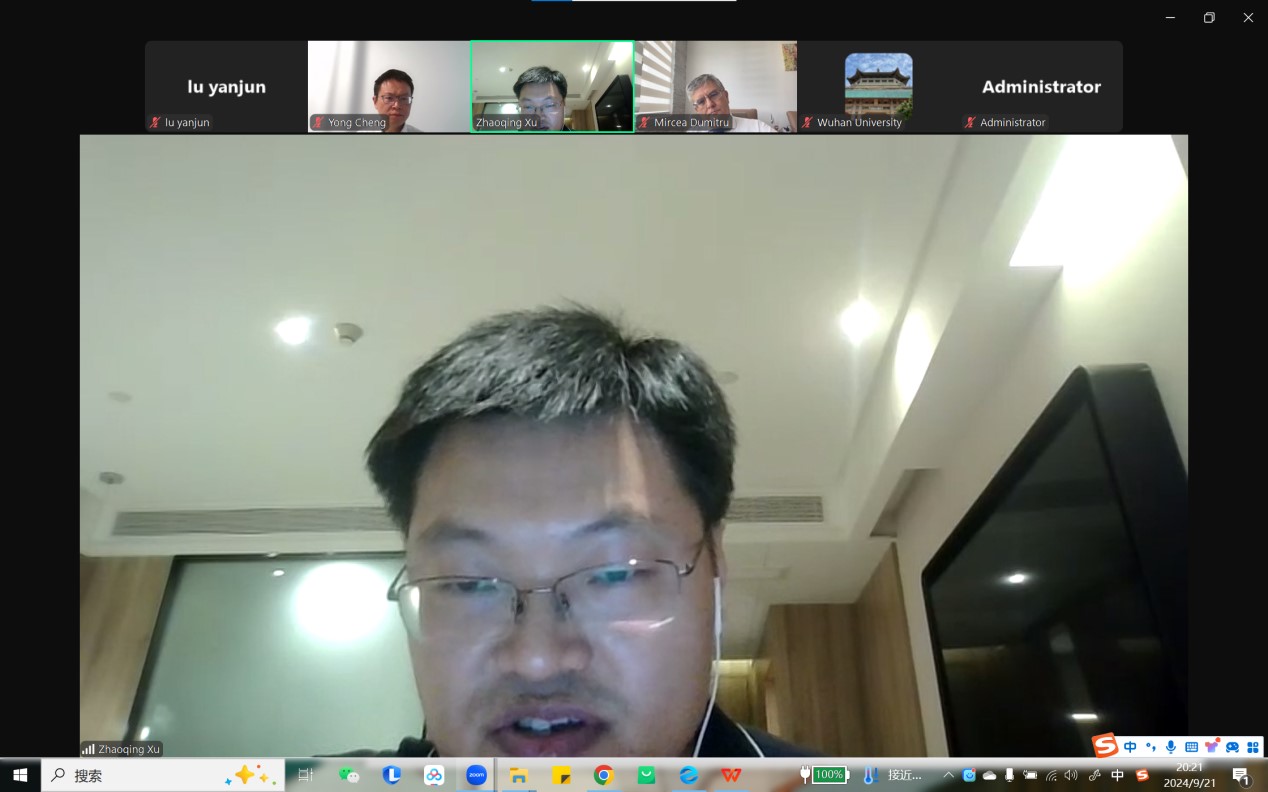Toggle Chinese/English mode on Sogou bar
The width and height of the screenshot is (1268, 792).
coord(1130,747)
